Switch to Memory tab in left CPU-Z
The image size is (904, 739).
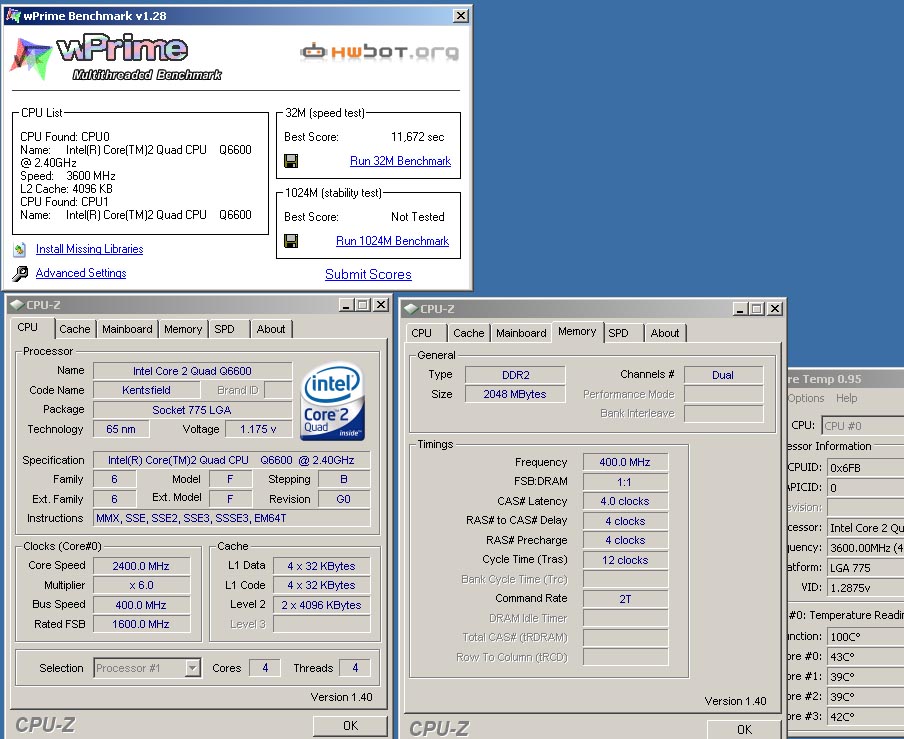tap(183, 329)
